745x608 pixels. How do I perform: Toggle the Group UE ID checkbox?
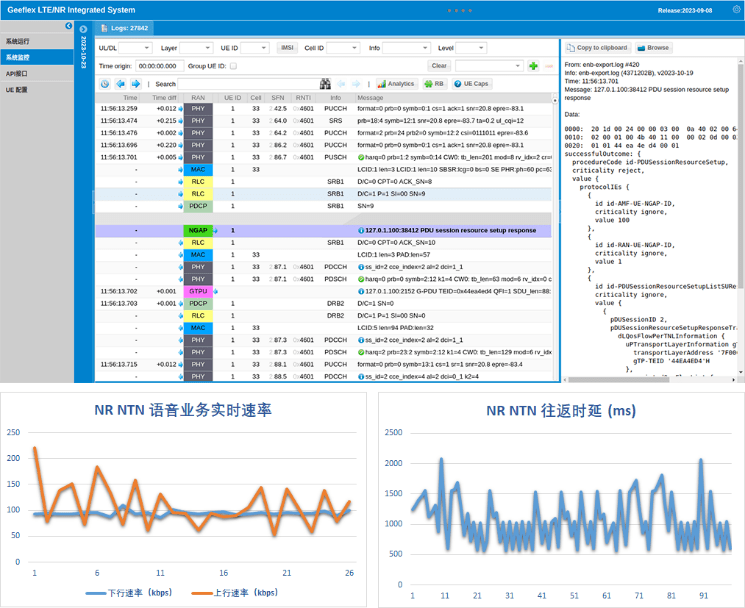click(233, 66)
